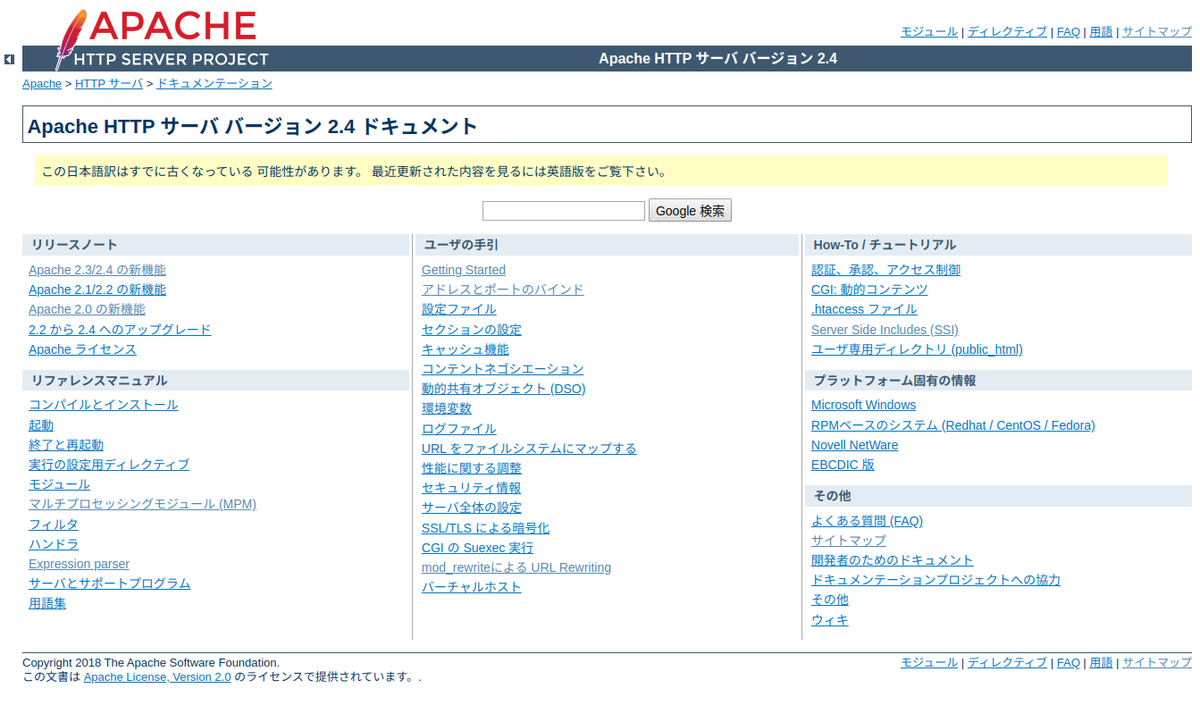Screen dimensions: 1200x722
Task: Click Apache License, Version 2.0 in the footer
Action: (x=156, y=676)
